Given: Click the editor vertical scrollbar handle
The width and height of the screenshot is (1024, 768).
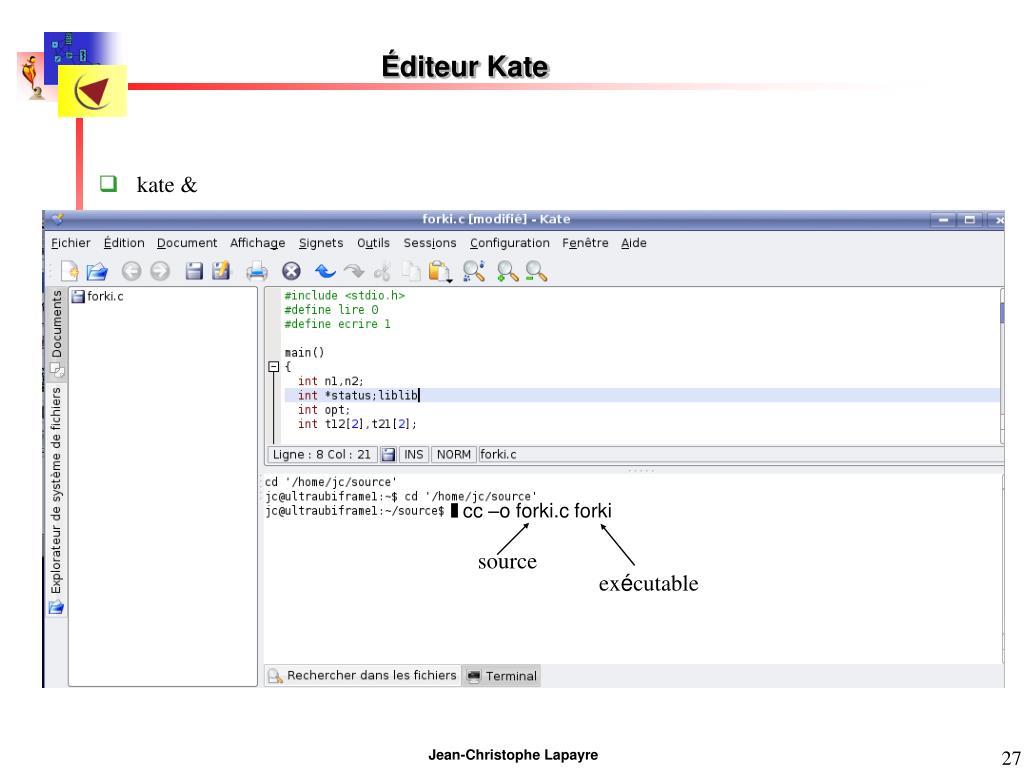Looking at the screenshot, I should point(1002,312).
